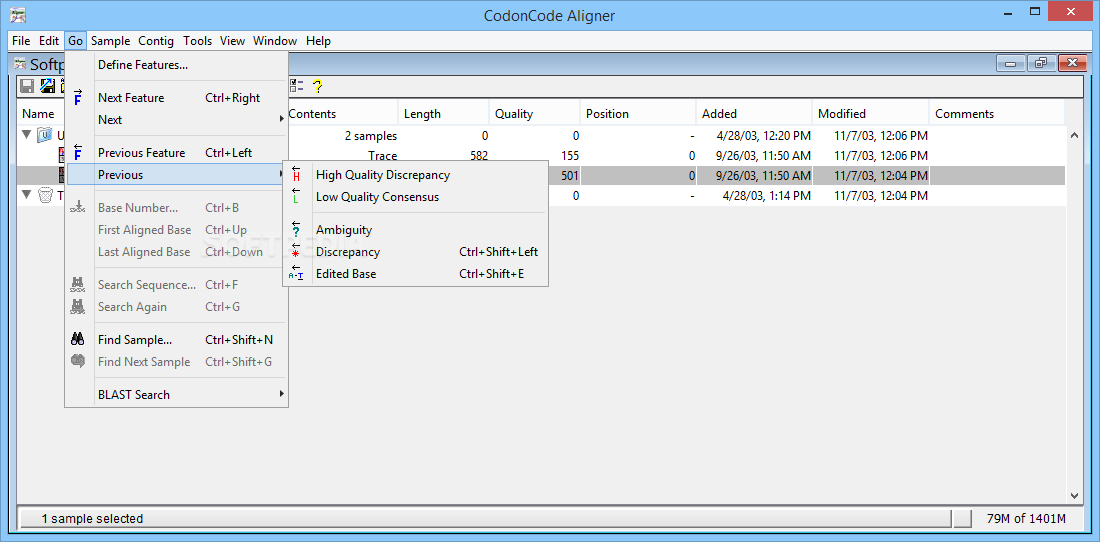Click the '582' length value

479,156
